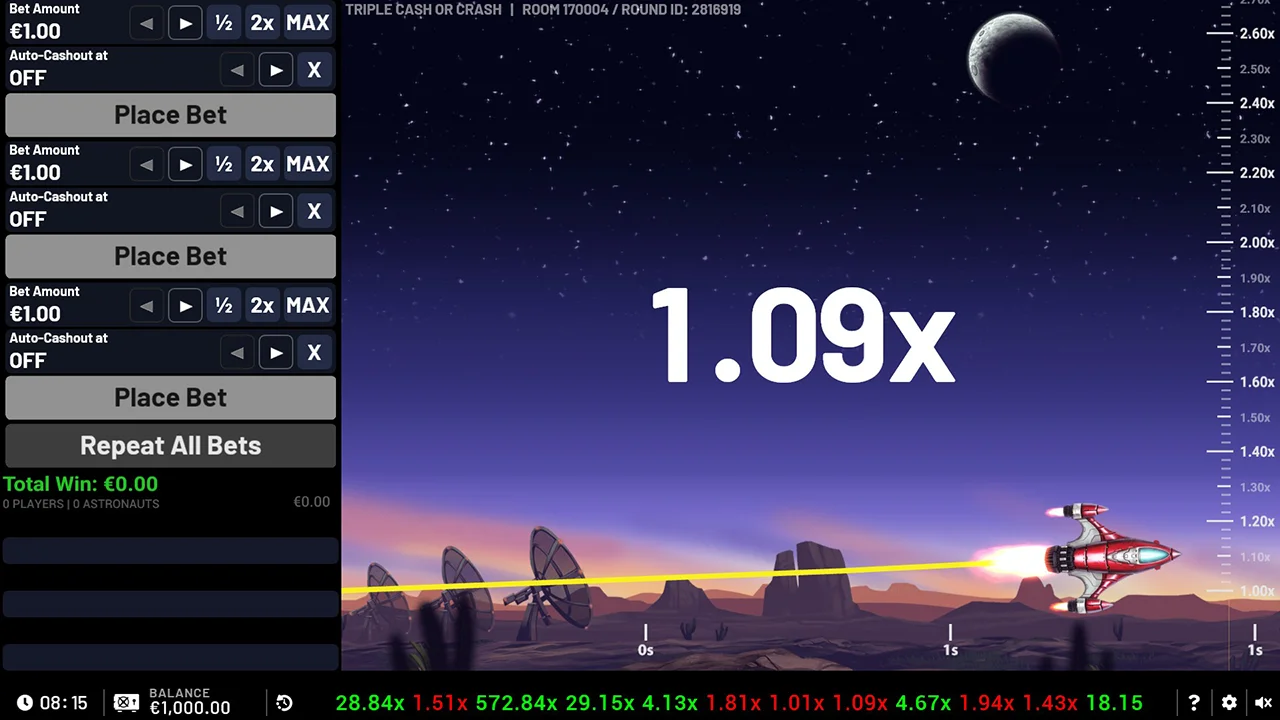Viewport: 1280px width, 720px height.
Task: Decrease the second bet amount with left arrow
Action: 147,164
